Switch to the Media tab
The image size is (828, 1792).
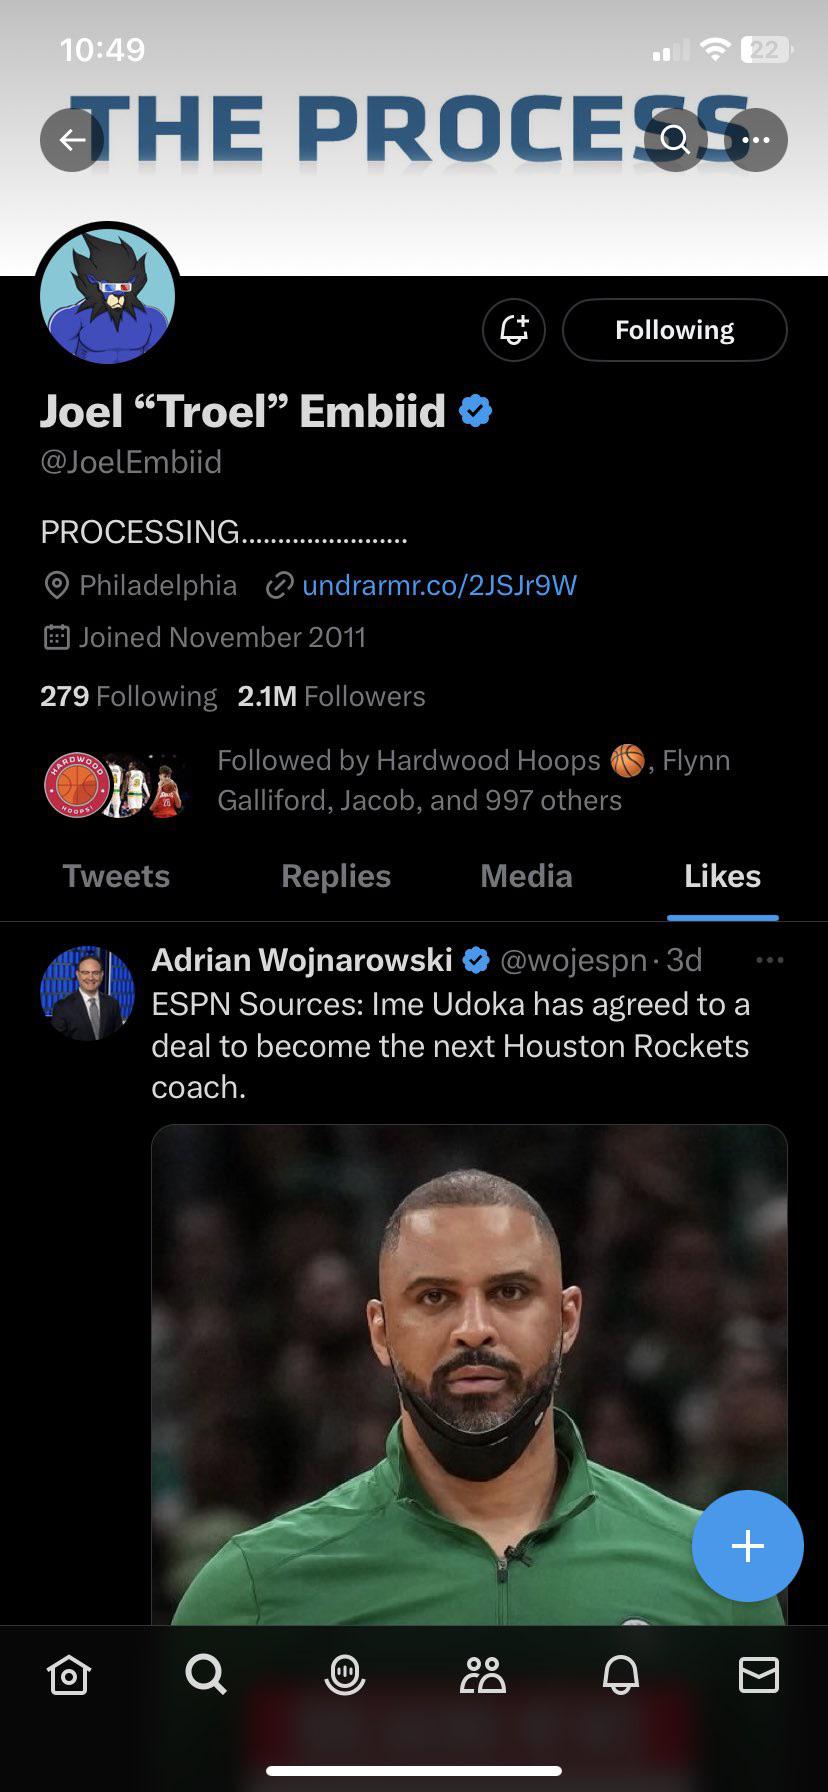coord(526,876)
